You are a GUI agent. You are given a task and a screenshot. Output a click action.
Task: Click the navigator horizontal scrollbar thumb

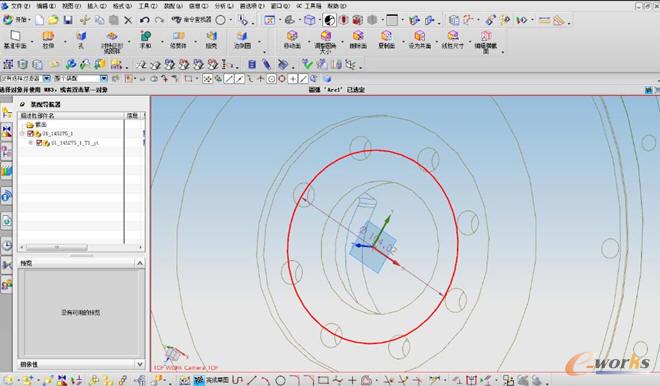(57, 248)
